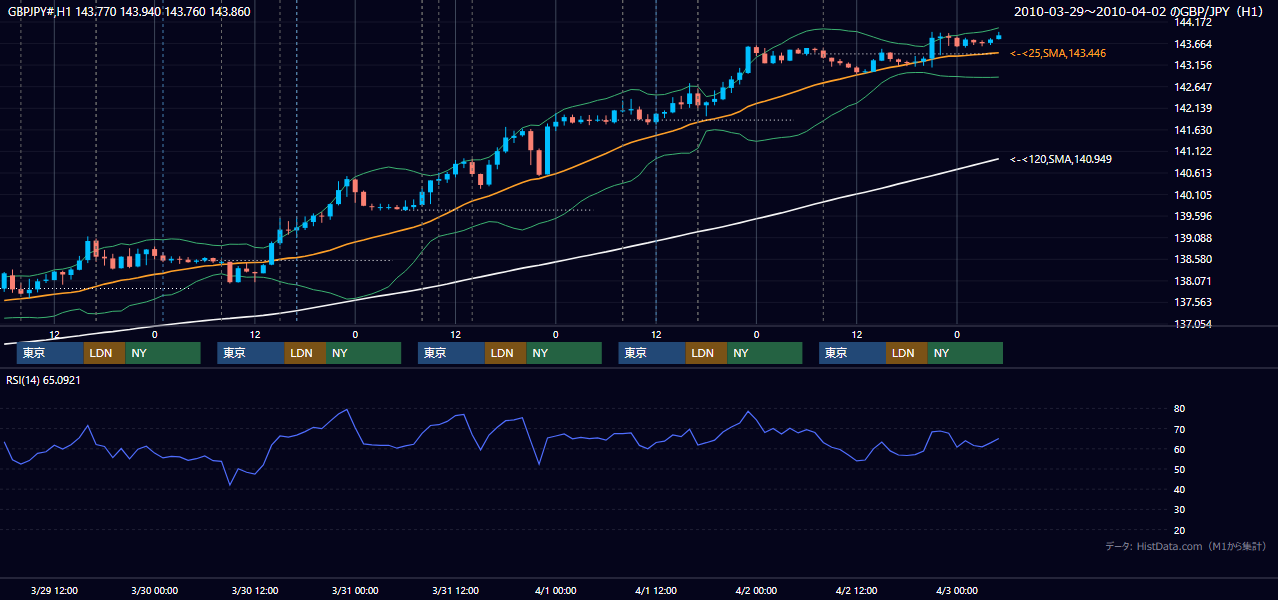
Task: Click price axis value 140.105
Action: (1195, 195)
